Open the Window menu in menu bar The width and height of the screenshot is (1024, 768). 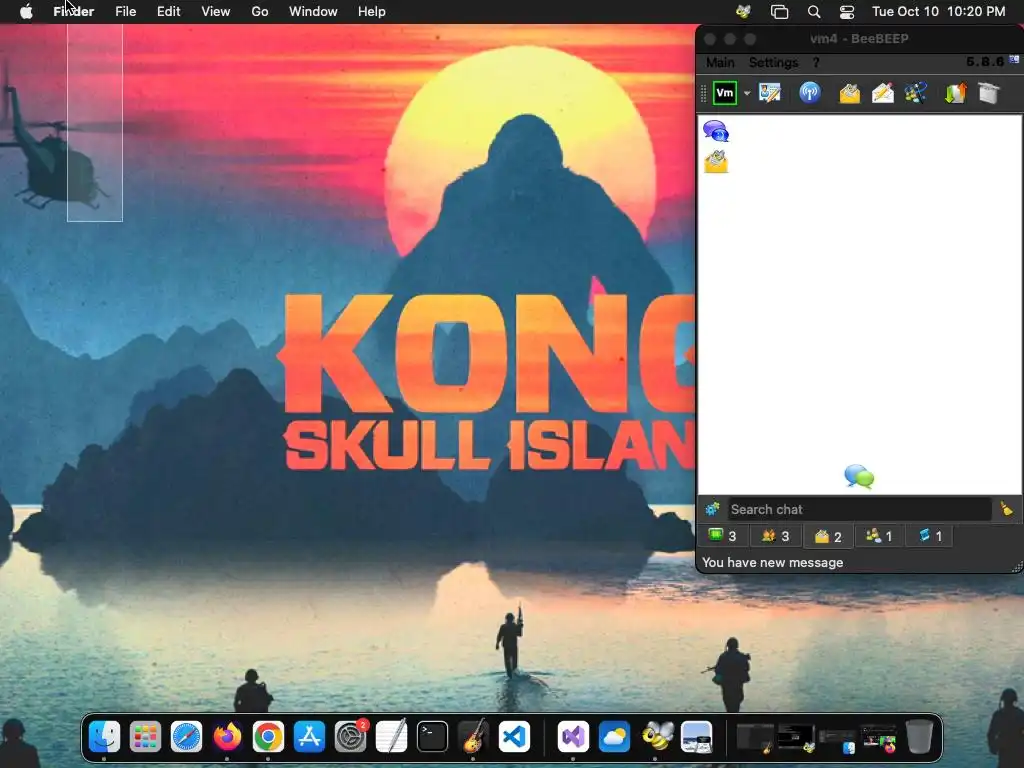pyautogui.click(x=313, y=12)
